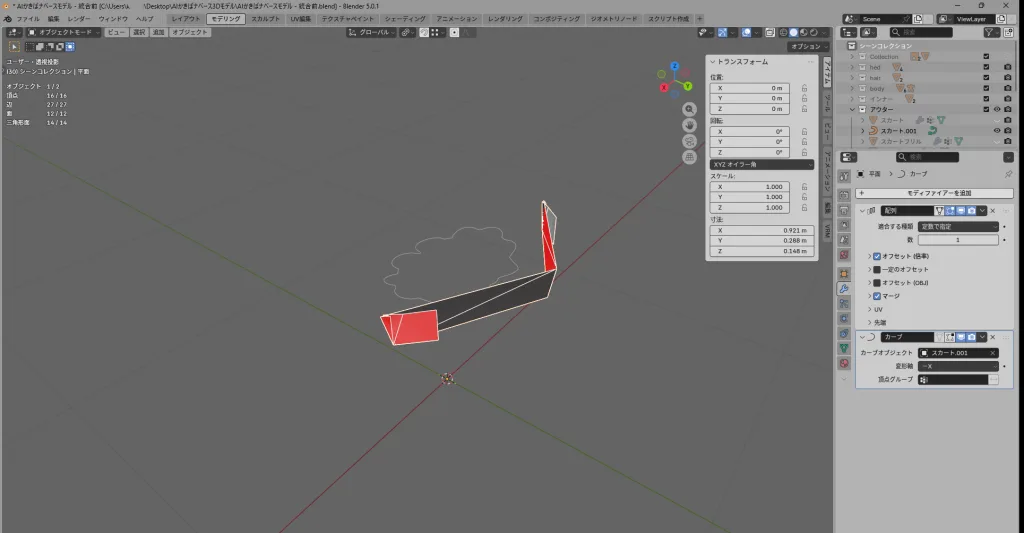The width and height of the screenshot is (1024, 533).
Task: Uncheck the マージ checkbox
Action: point(877,296)
